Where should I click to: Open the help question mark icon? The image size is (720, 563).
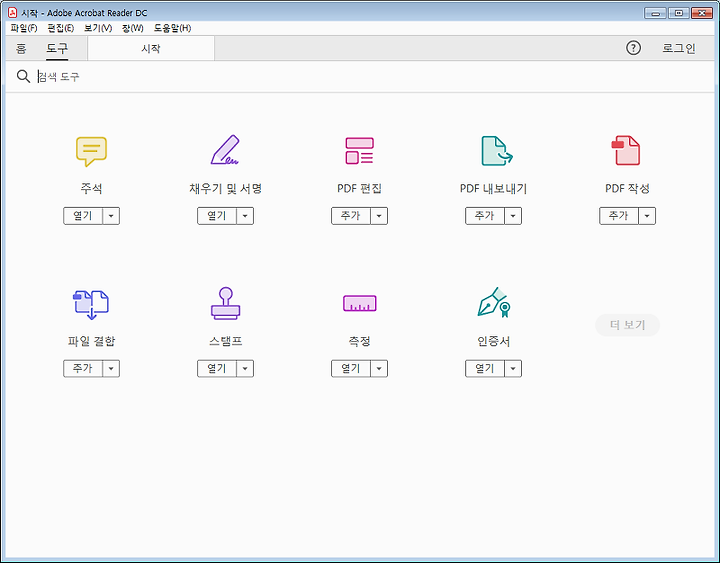pyautogui.click(x=633, y=48)
